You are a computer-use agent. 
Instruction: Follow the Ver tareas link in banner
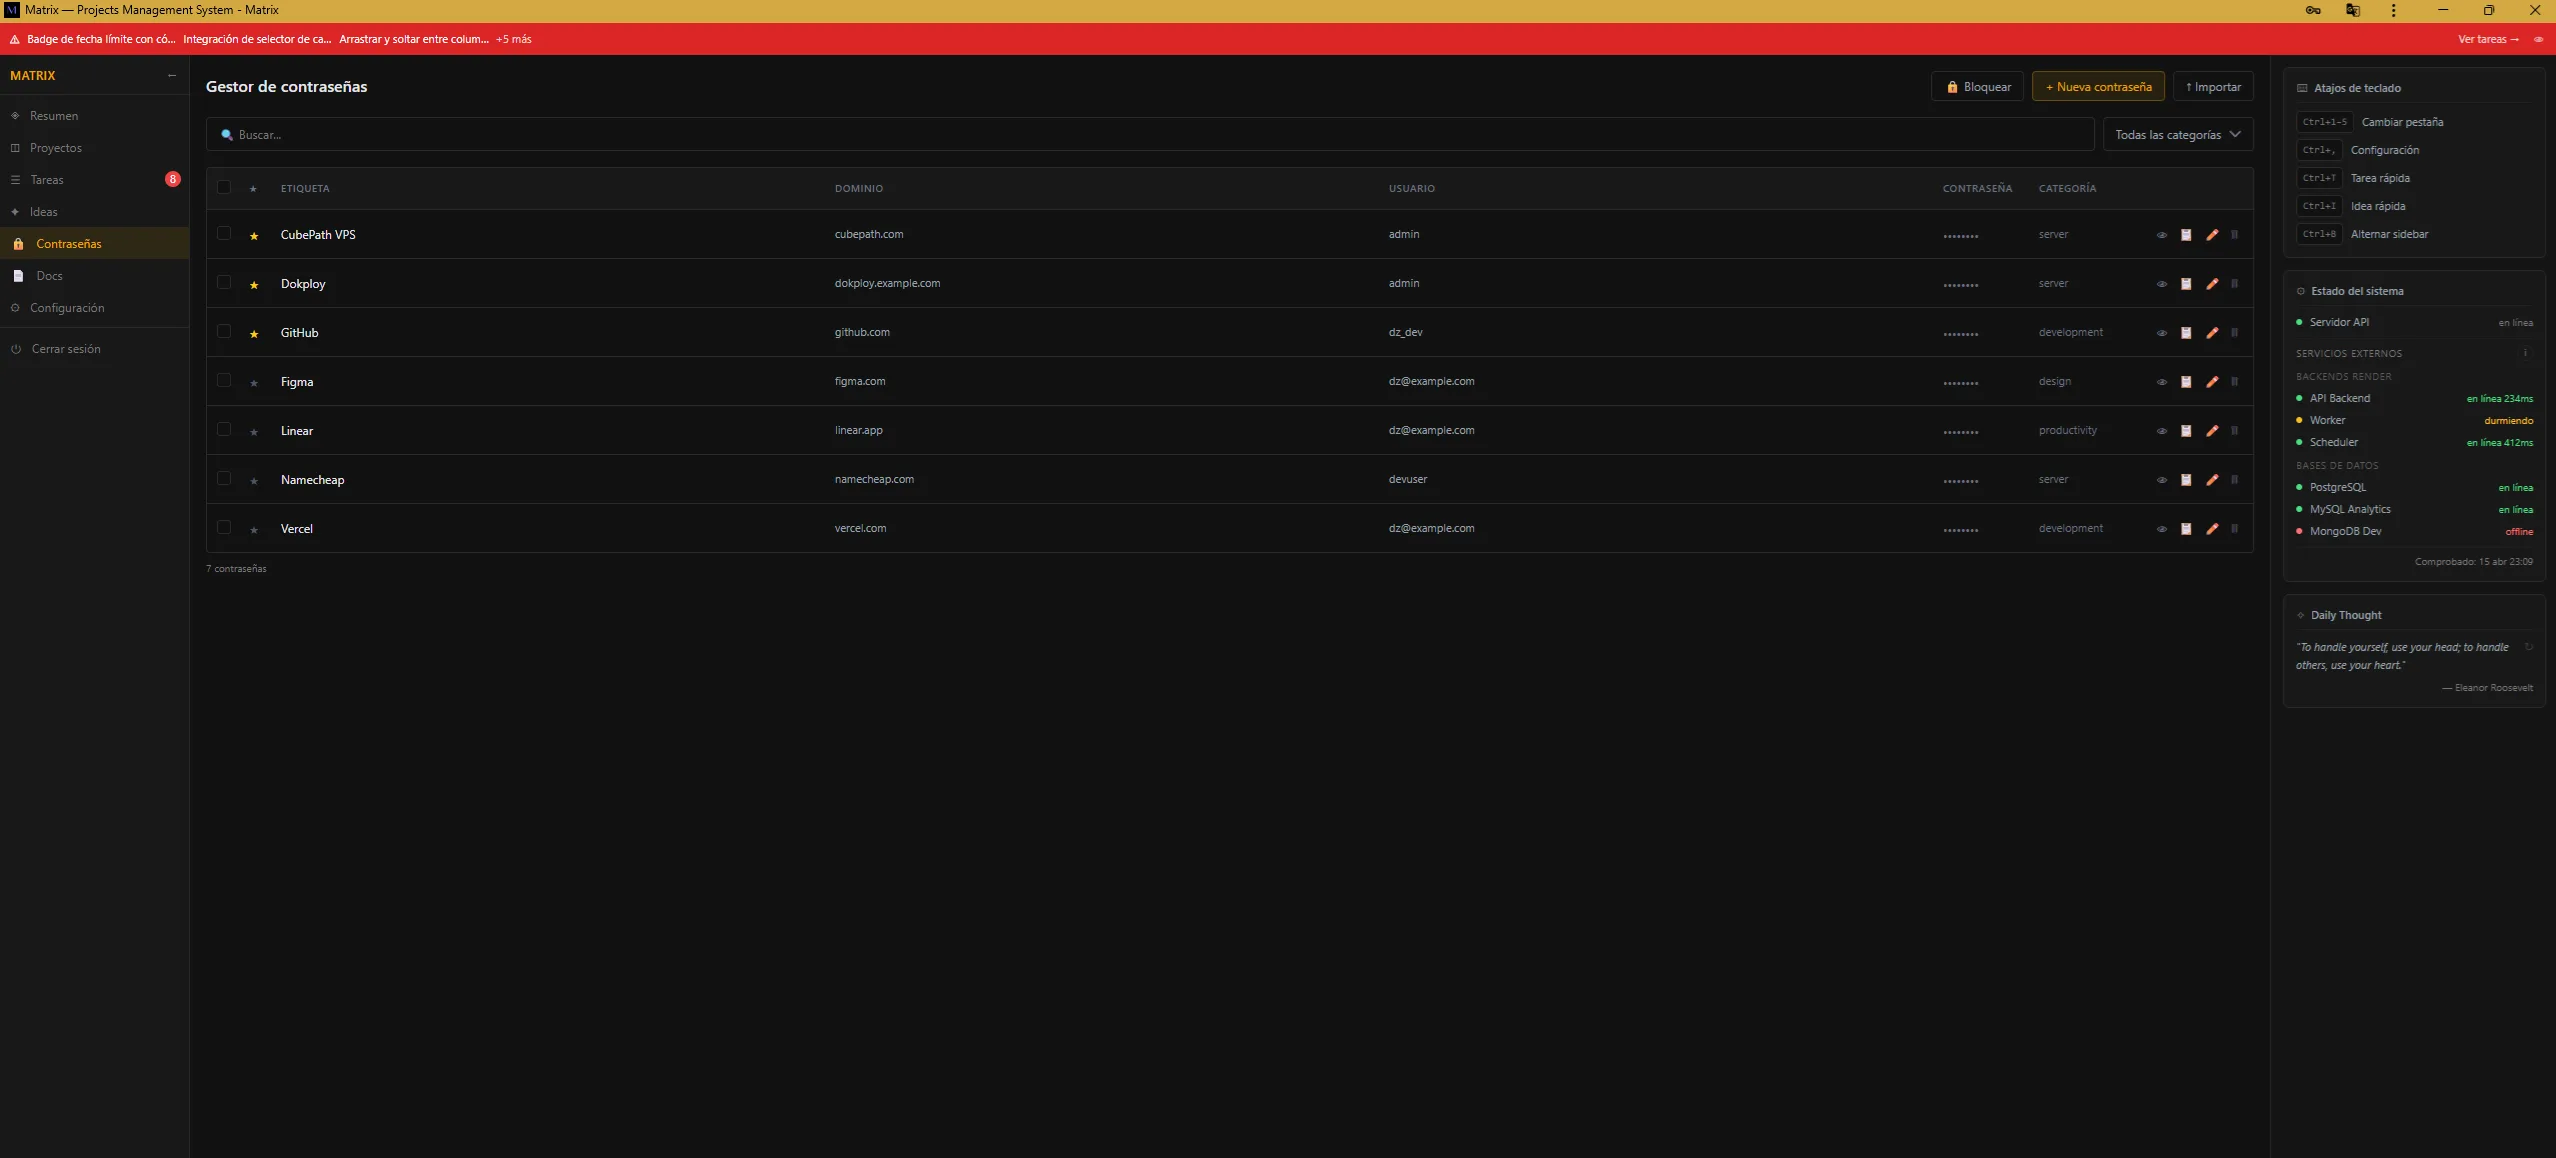(x=2487, y=40)
